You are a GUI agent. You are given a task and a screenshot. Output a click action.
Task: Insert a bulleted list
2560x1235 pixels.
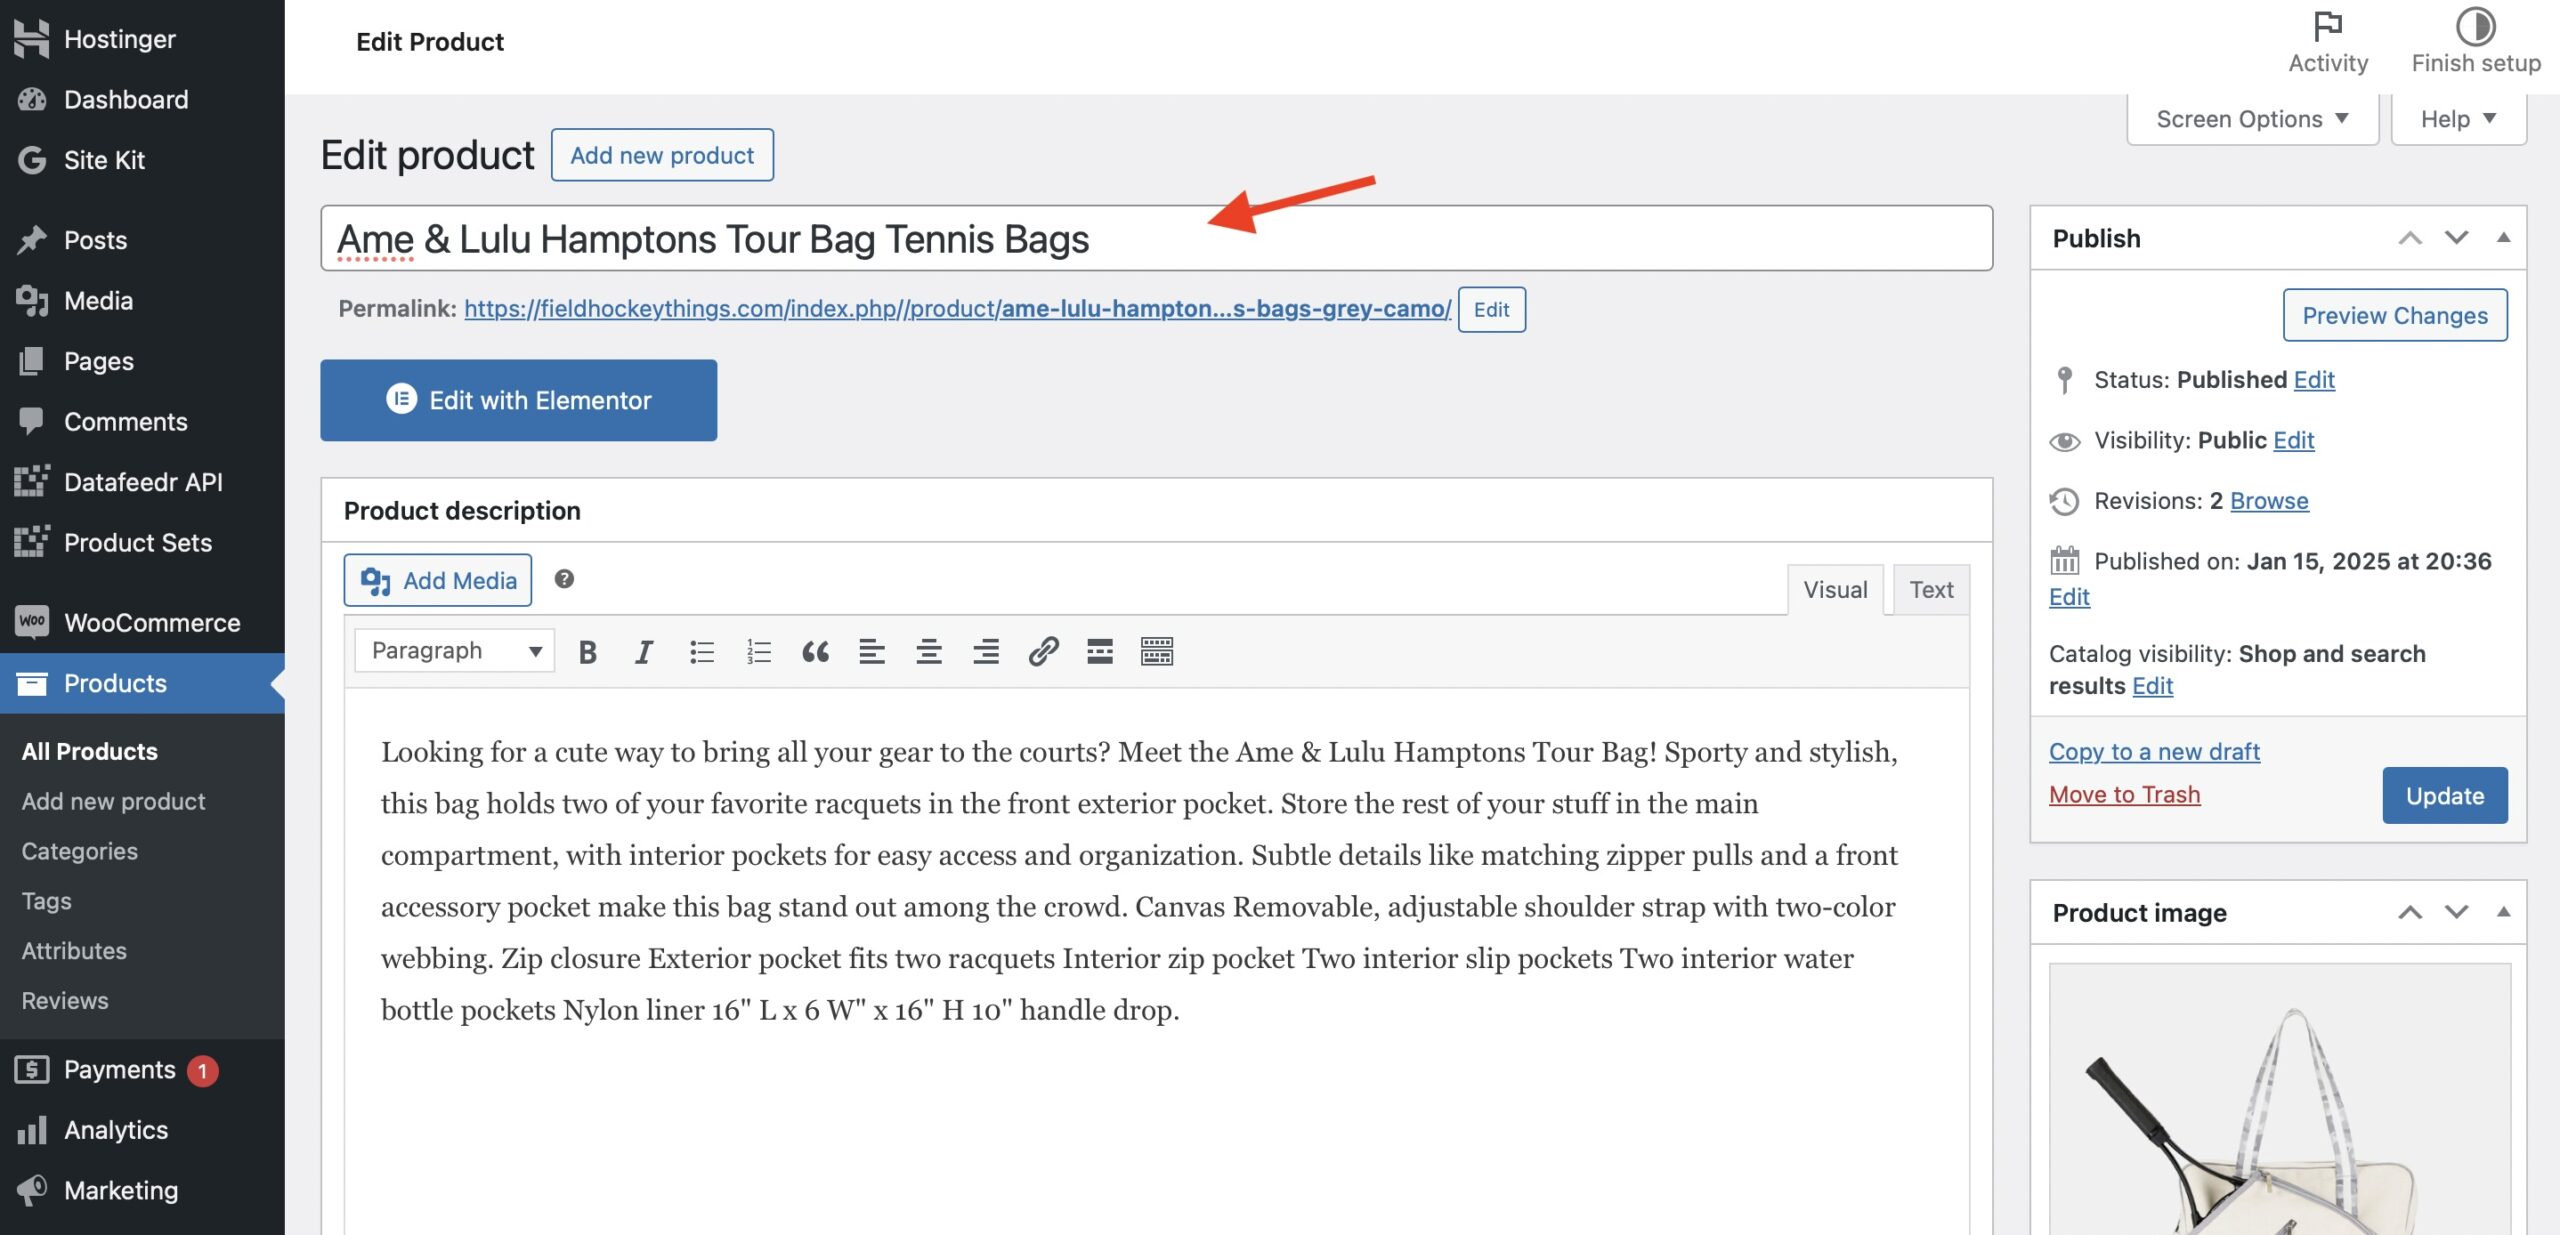click(x=702, y=652)
